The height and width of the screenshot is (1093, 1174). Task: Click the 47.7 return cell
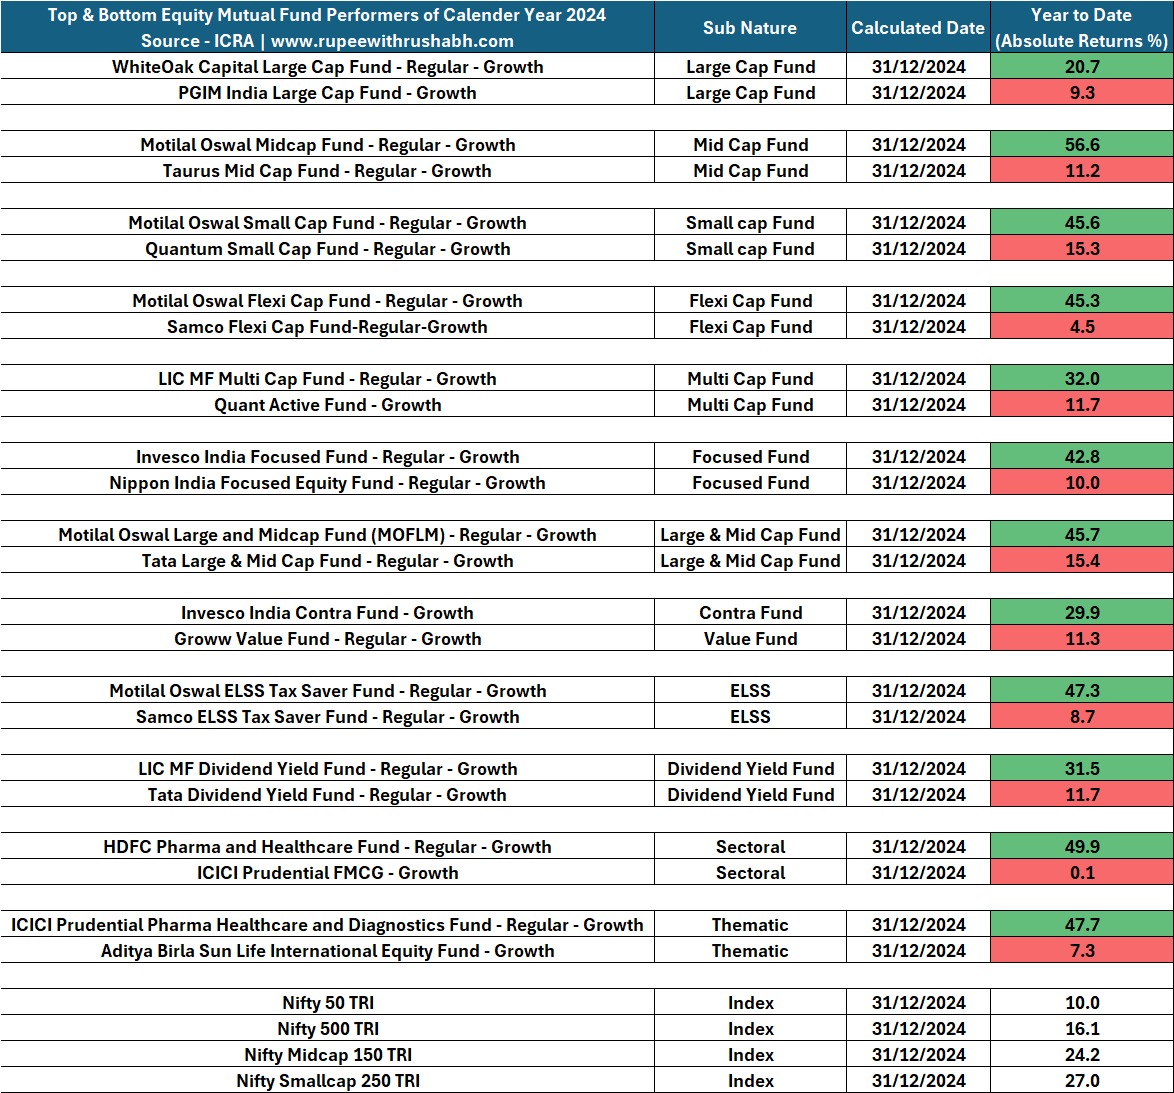coord(1082,925)
